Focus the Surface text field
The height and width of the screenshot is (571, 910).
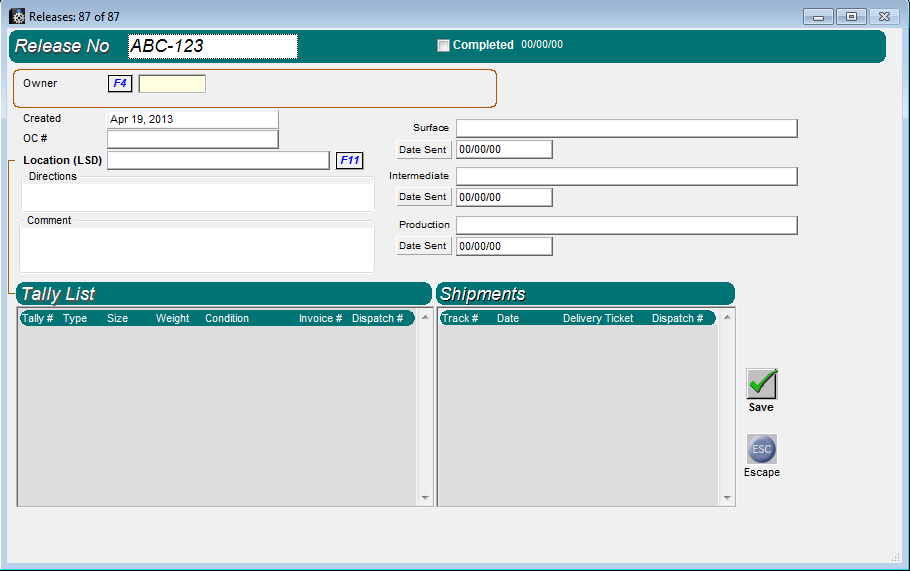[x=626, y=128]
